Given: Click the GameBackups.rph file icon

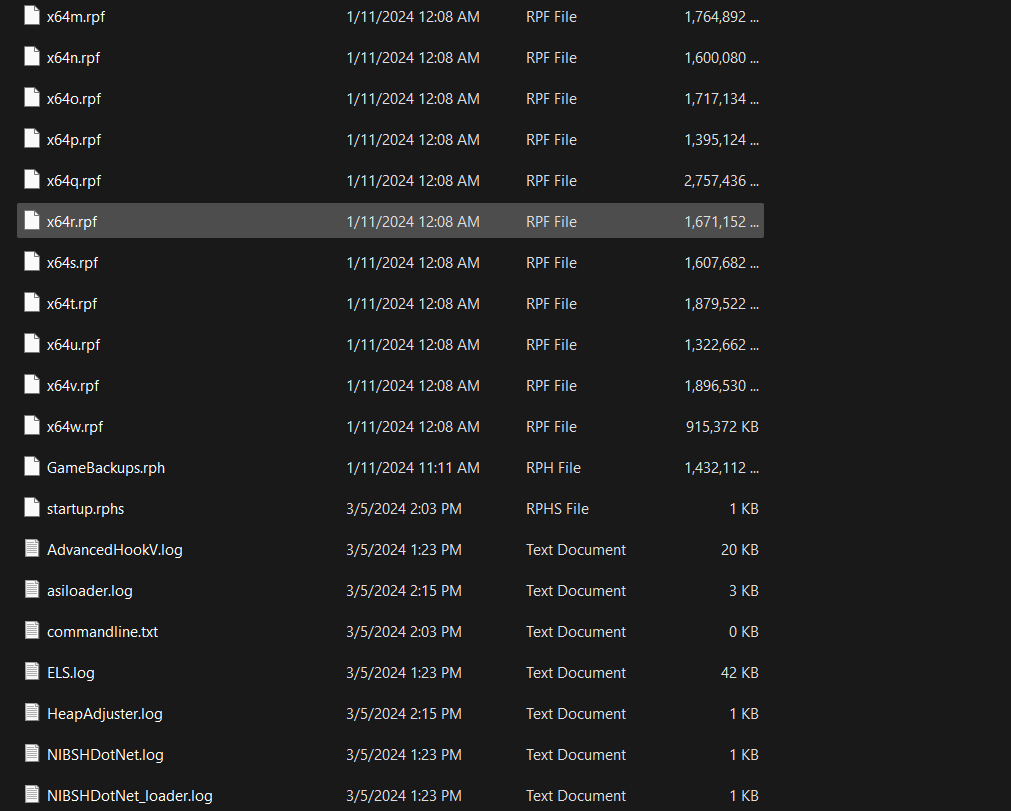Looking at the screenshot, I should [x=32, y=467].
